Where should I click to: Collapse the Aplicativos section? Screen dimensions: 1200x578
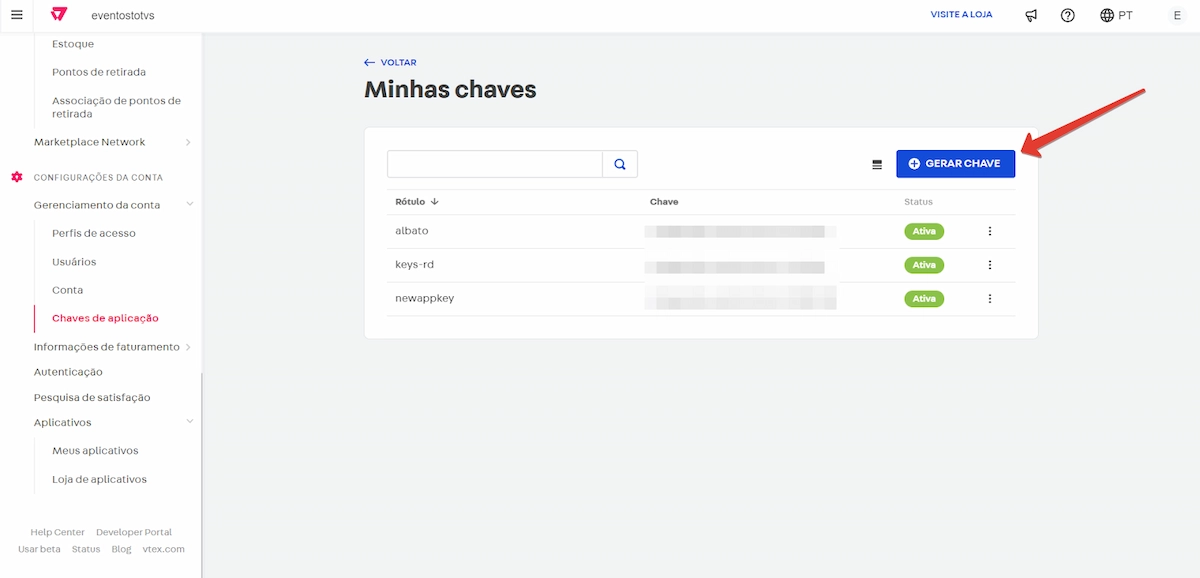[x=189, y=422]
